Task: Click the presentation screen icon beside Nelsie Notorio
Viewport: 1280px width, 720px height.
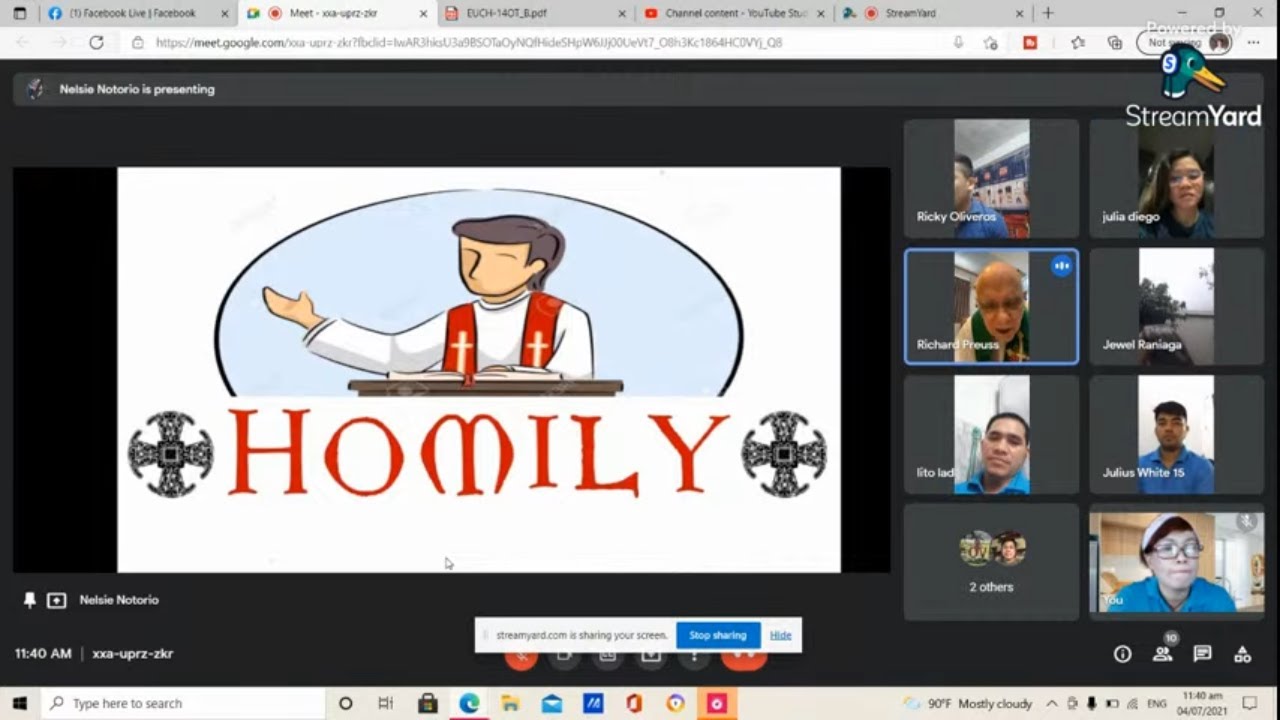Action: [x=57, y=600]
